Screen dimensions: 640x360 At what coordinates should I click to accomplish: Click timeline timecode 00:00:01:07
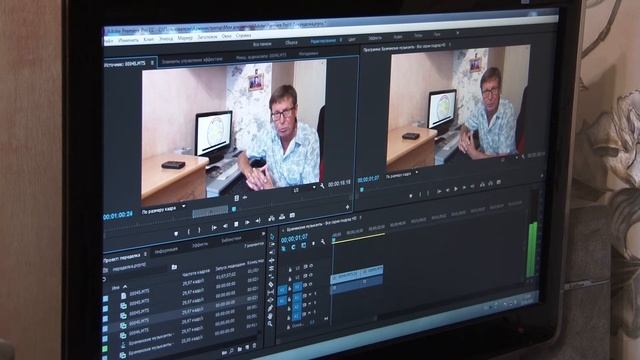(295, 238)
